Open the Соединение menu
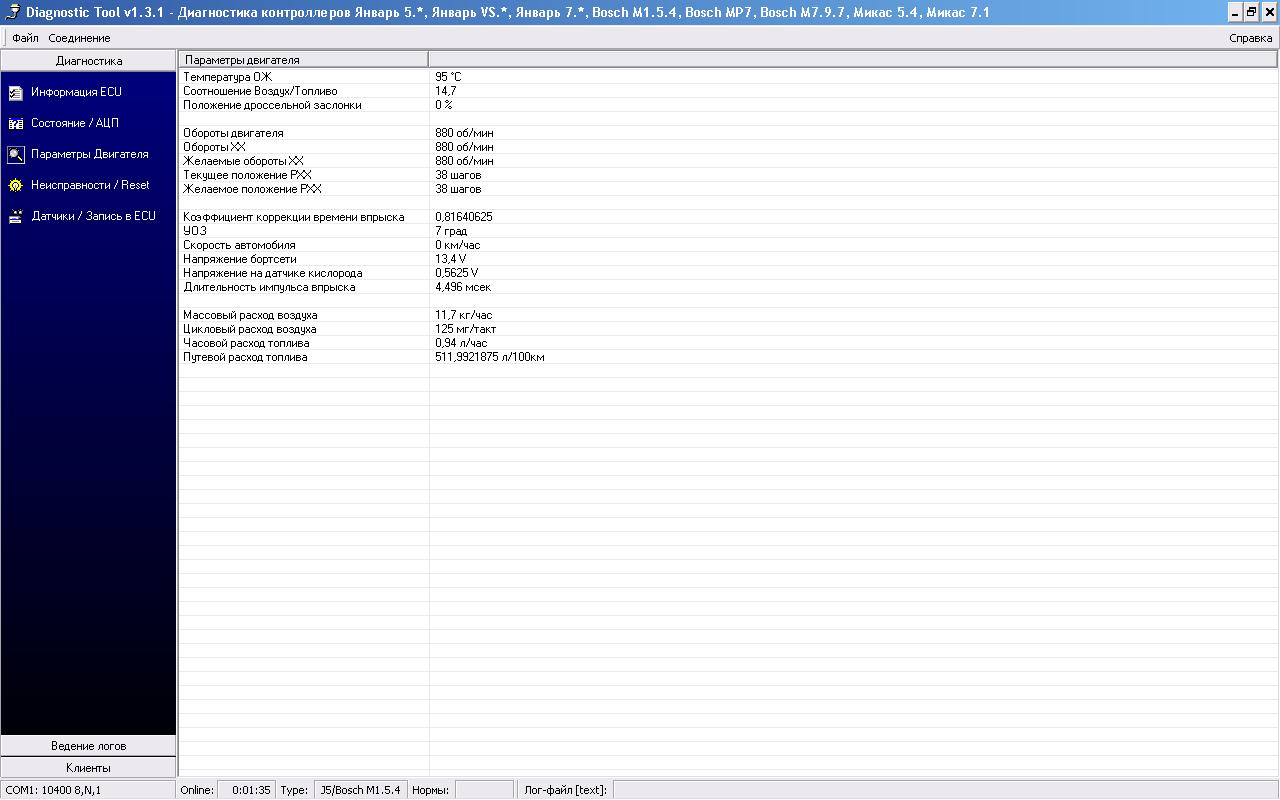Viewport: 1280px width, 800px height. click(x=79, y=38)
